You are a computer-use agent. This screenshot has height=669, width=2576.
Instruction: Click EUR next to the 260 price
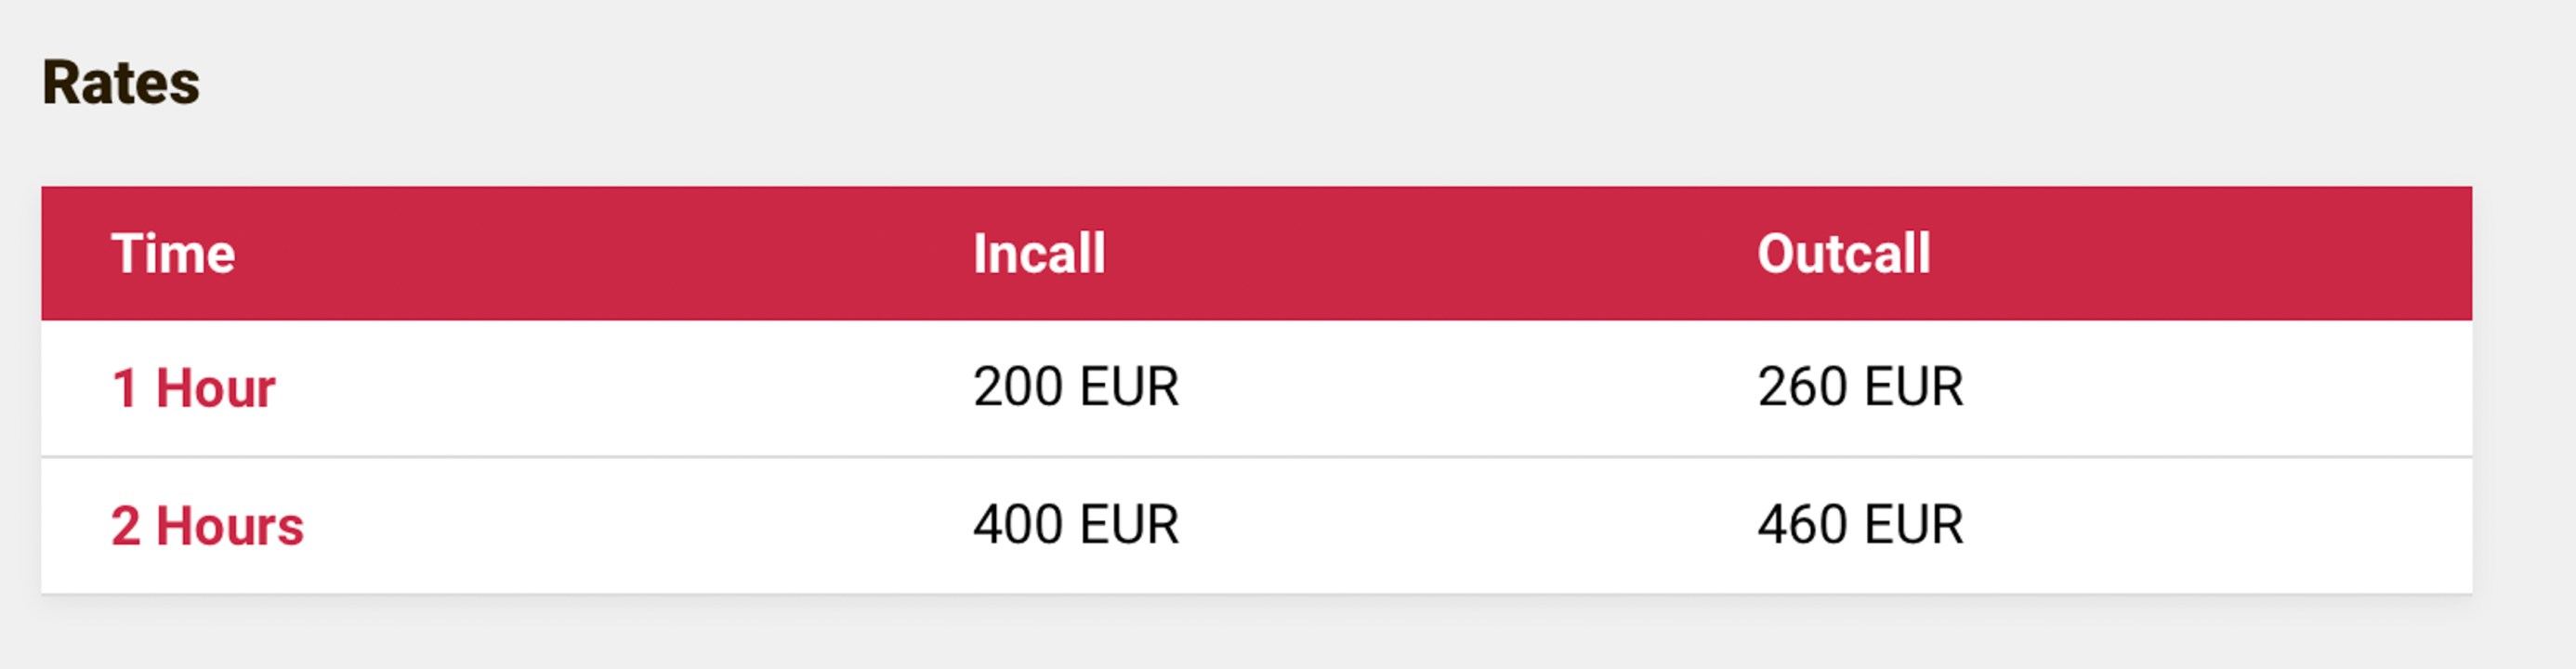(x=1914, y=387)
